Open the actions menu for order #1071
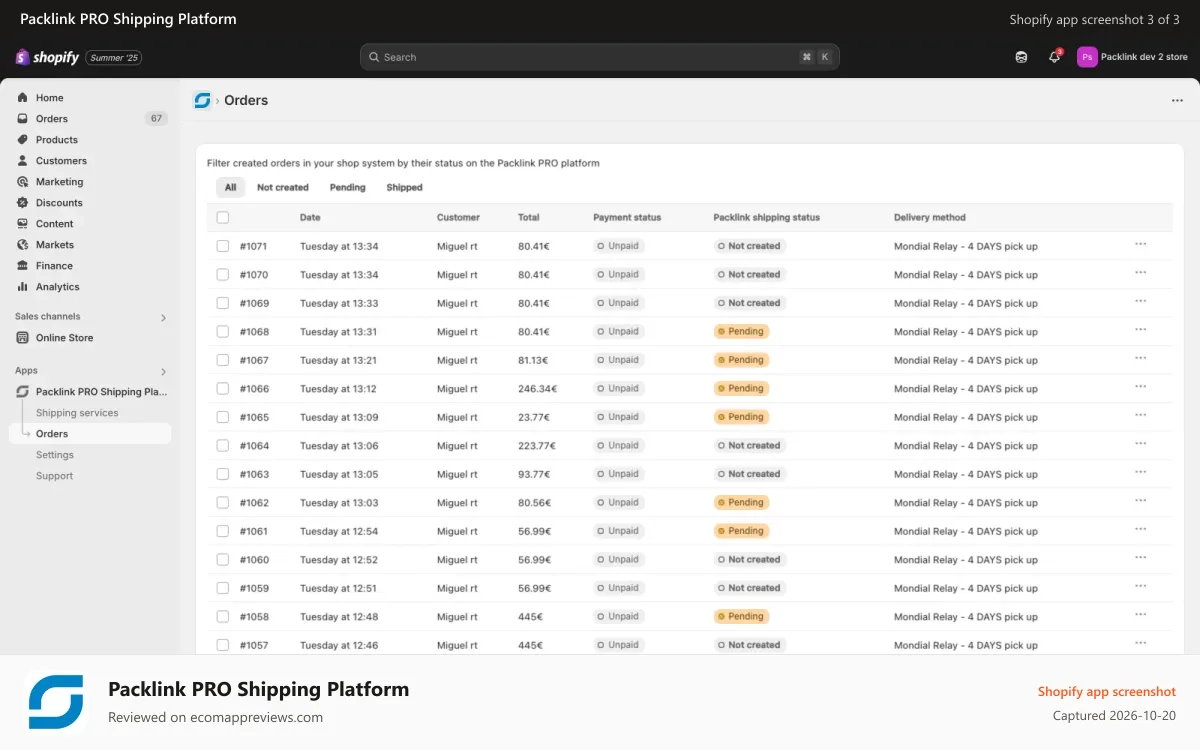This screenshot has width=1200, height=750. [1140, 245]
